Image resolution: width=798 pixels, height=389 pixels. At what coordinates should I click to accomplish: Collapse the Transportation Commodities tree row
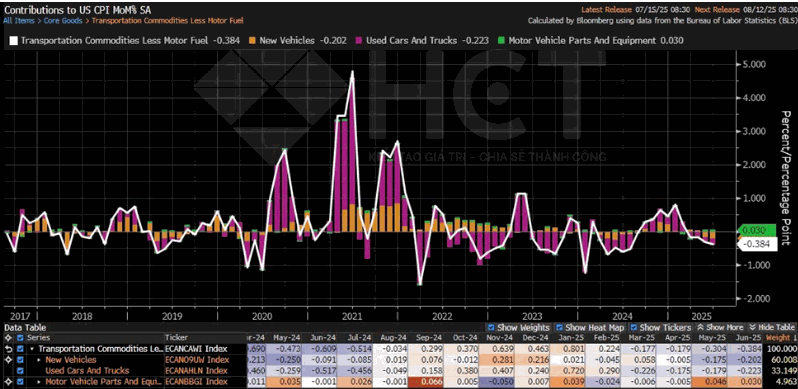pyautogui.click(x=33, y=349)
